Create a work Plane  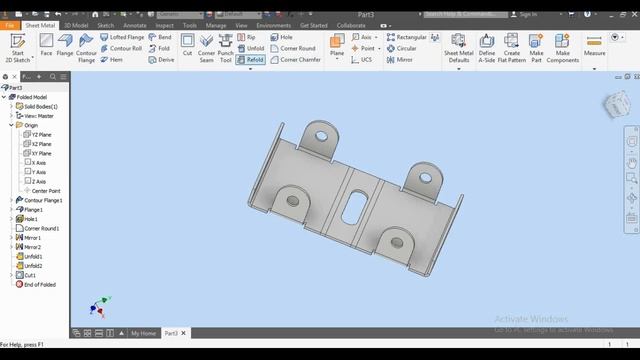tap(337, 44)
